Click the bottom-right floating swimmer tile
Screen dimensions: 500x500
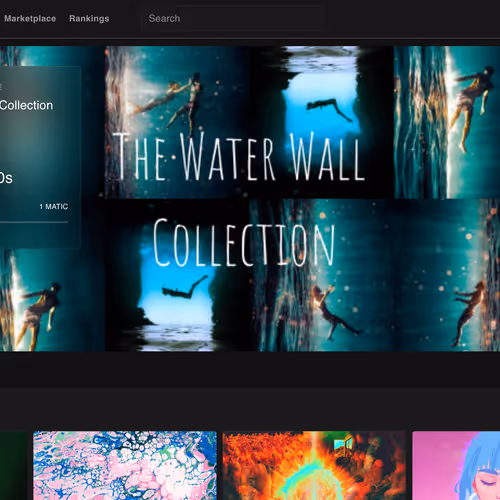click(447, 275)
